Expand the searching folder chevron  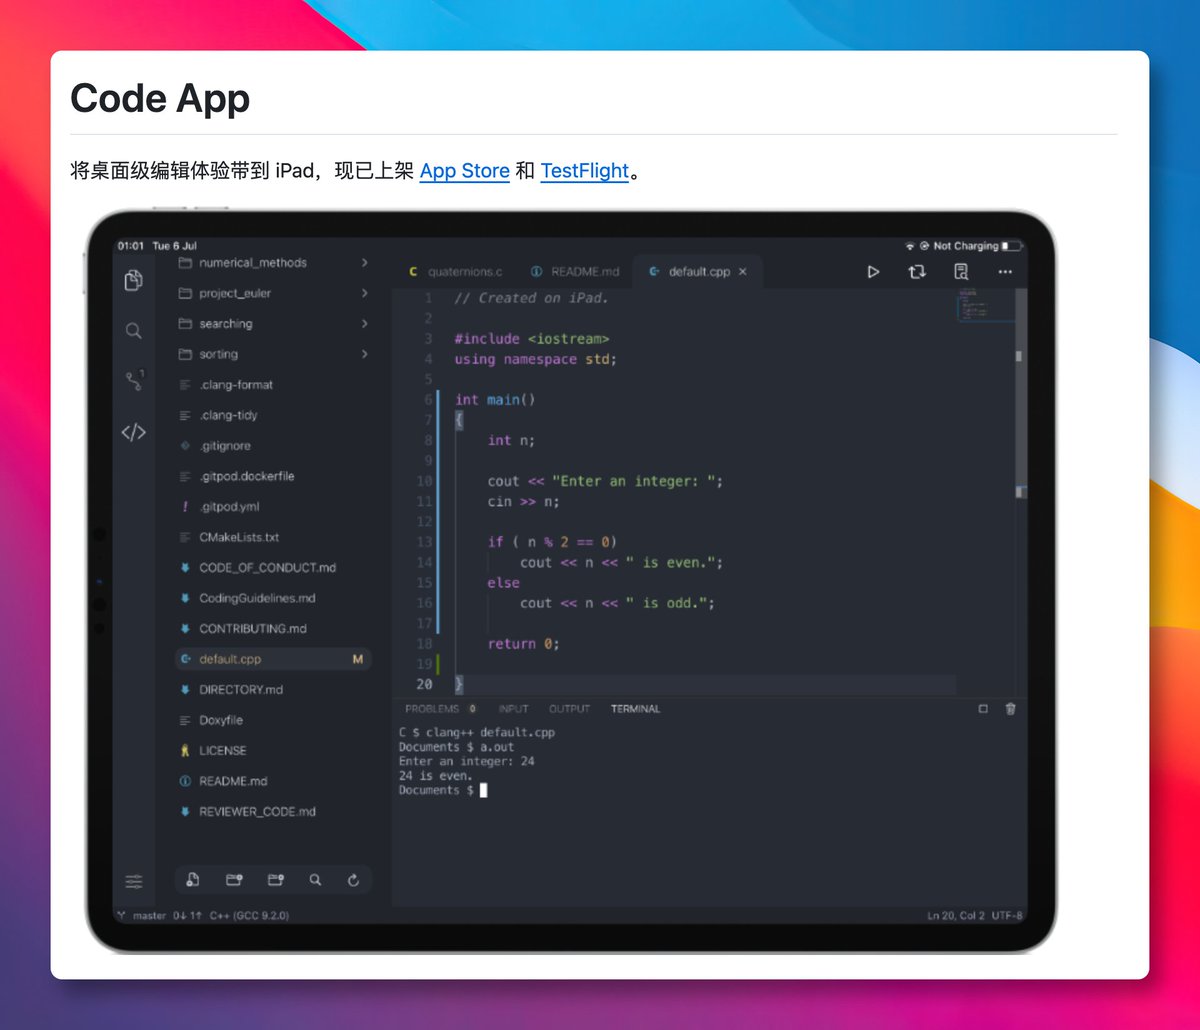[364, 324]
